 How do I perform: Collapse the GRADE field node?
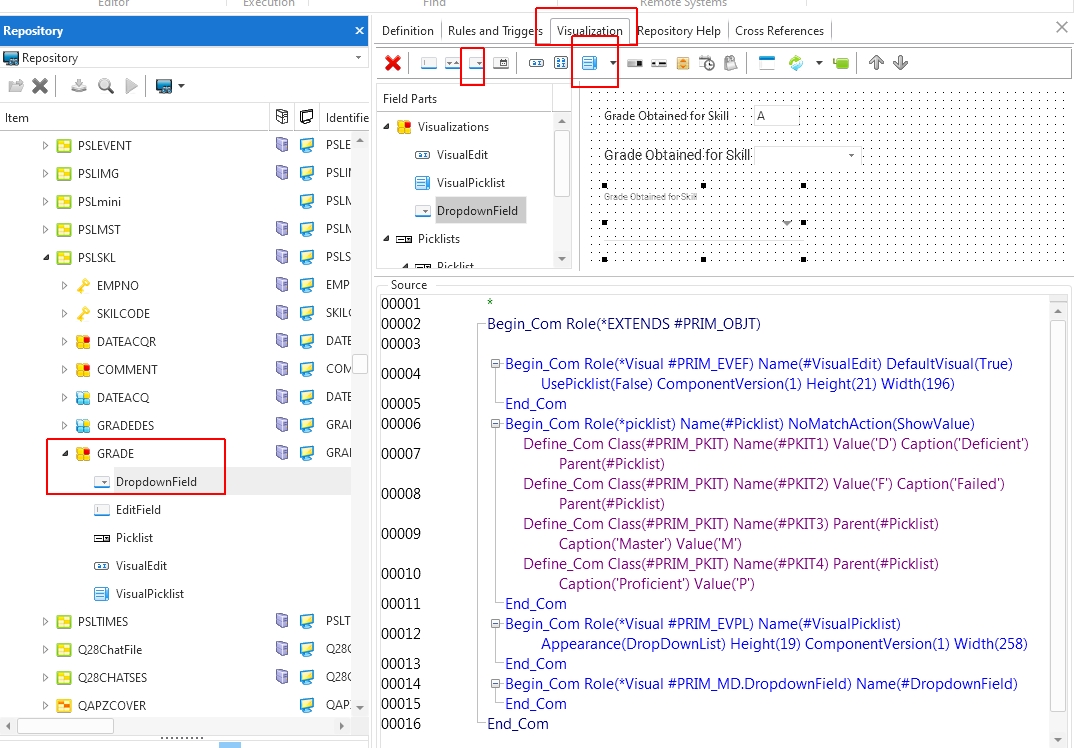tap(65, 454)
